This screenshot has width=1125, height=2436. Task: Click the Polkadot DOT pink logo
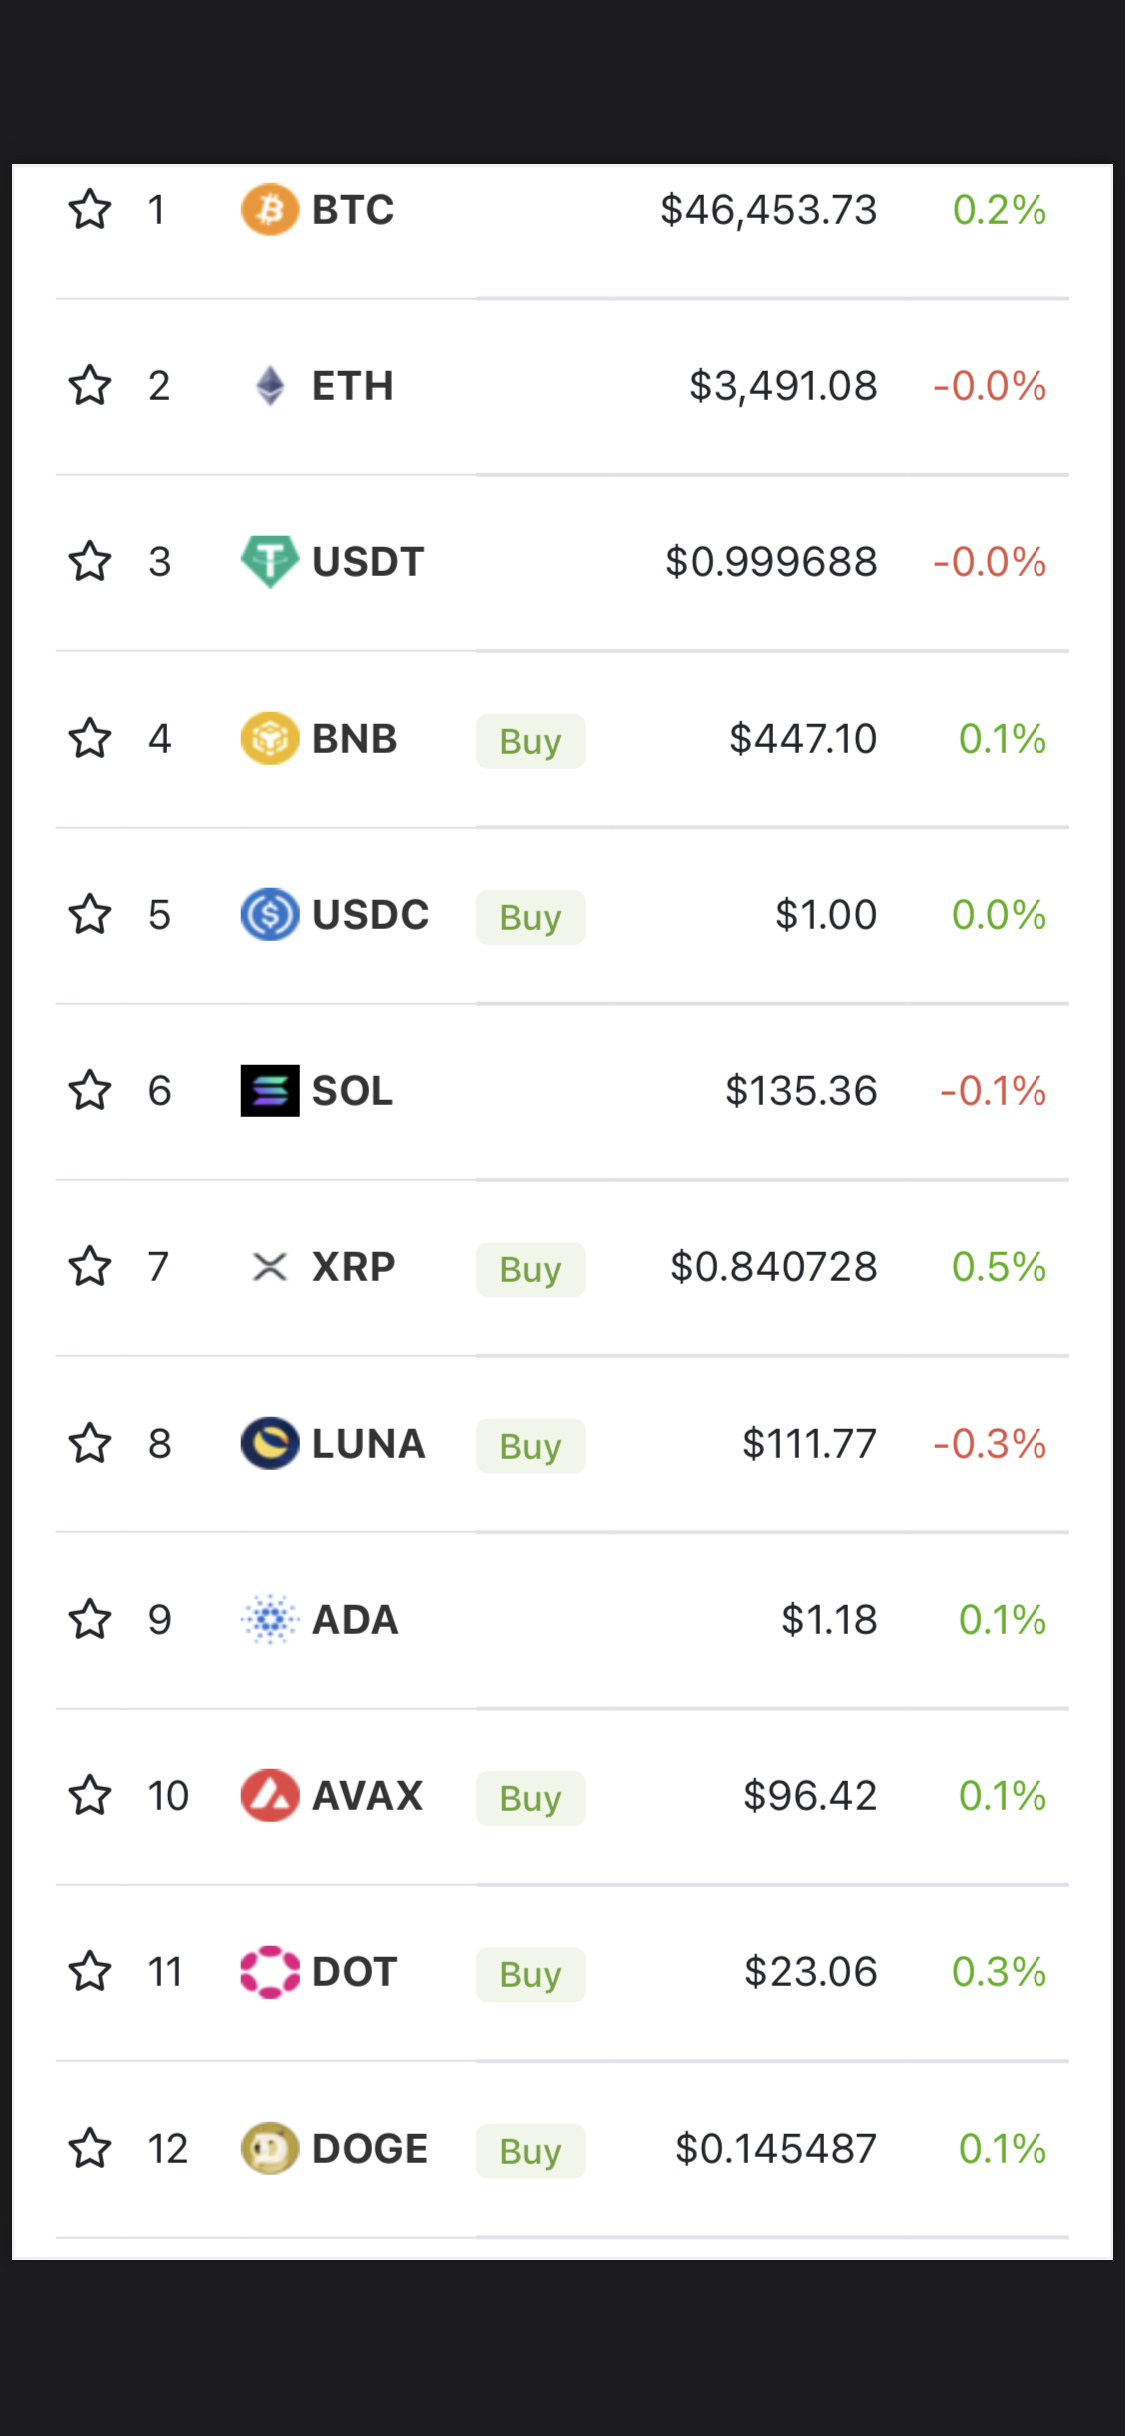270,1972
